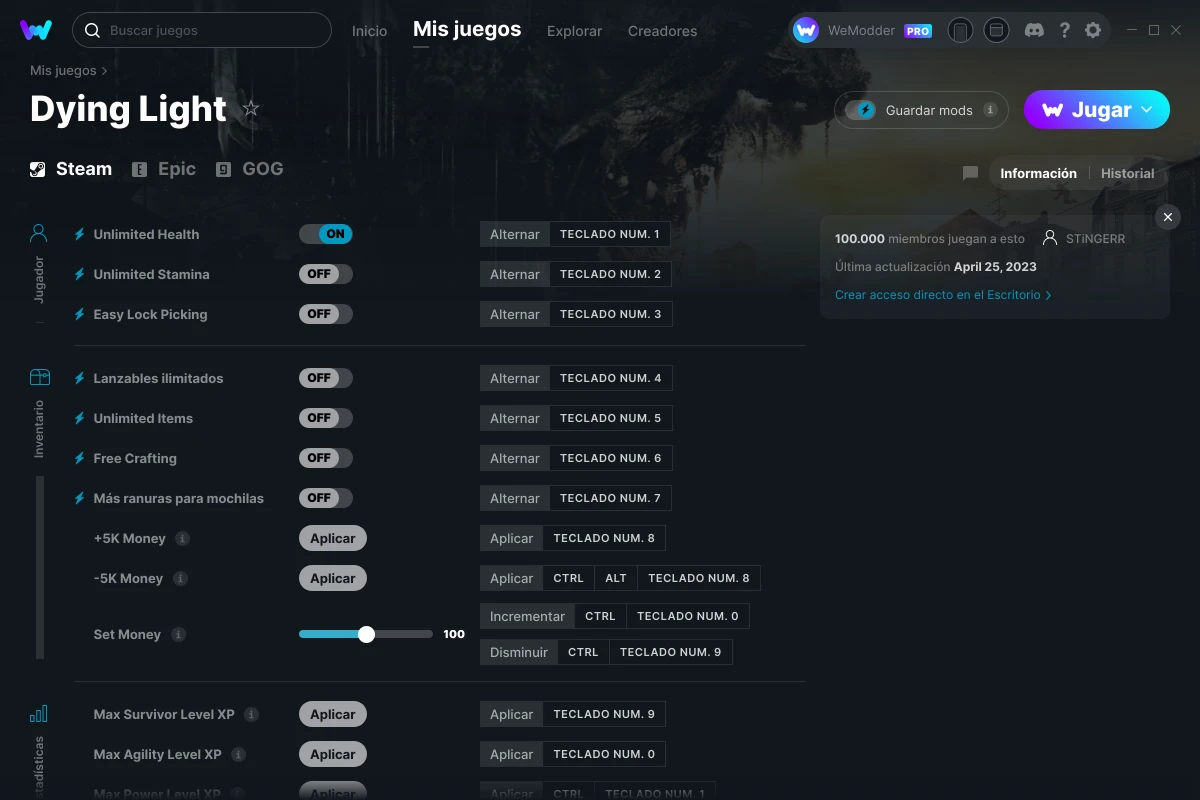The width and height of the screenshot is (1200, 800).
Task: Turn off Unlimited Health toggle
Action: (326, 234)
